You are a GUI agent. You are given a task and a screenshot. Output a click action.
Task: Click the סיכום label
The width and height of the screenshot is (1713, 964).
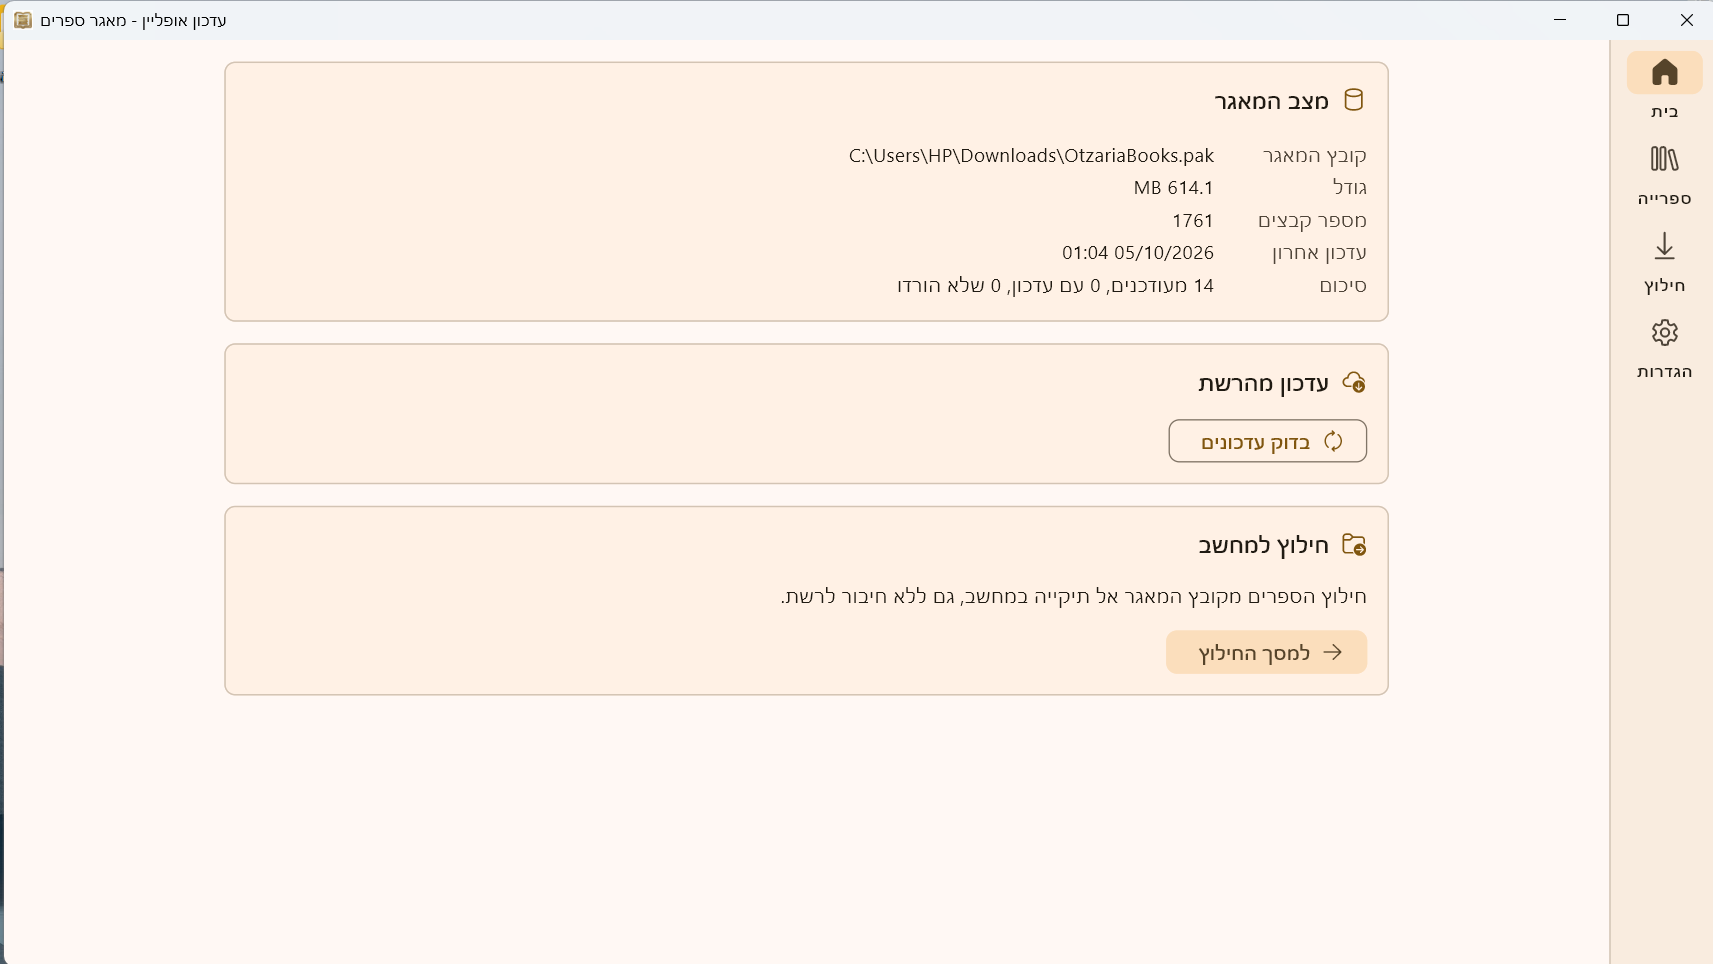(1342, 285)
